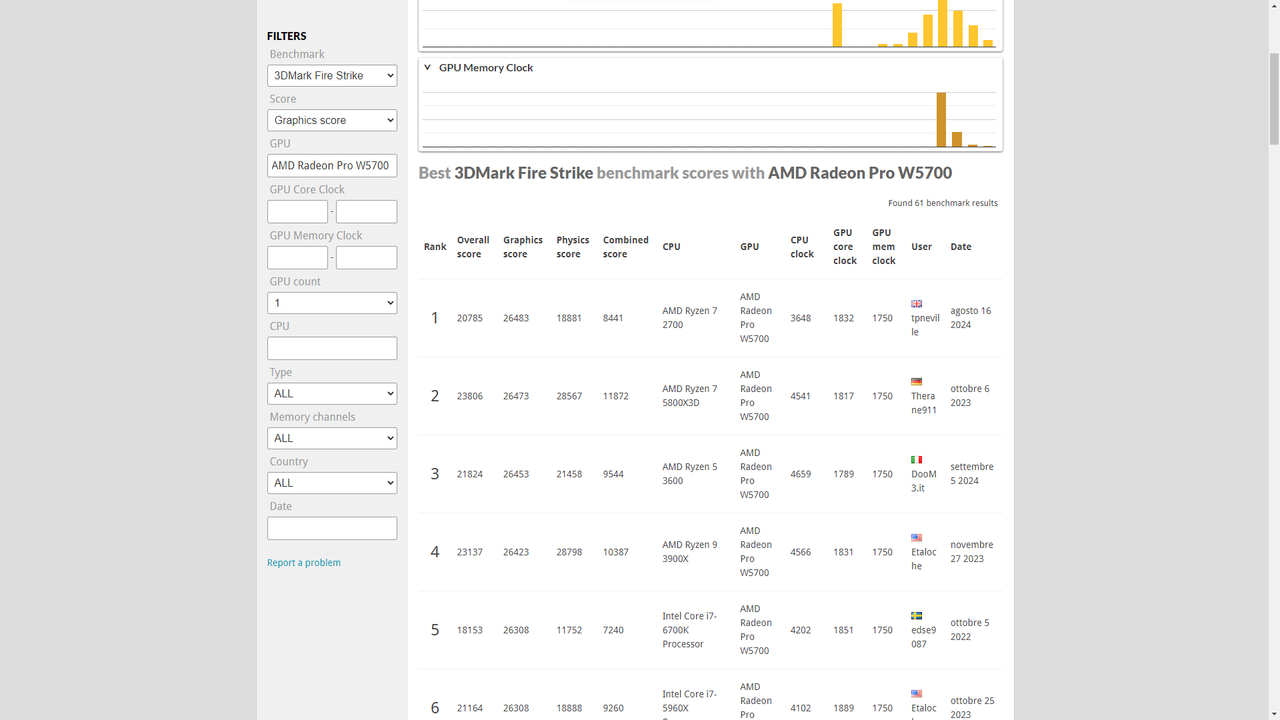1280x720 pixels.
Task: Click the Italian flag icon next to DooM3.it
Action: [916, 460]
